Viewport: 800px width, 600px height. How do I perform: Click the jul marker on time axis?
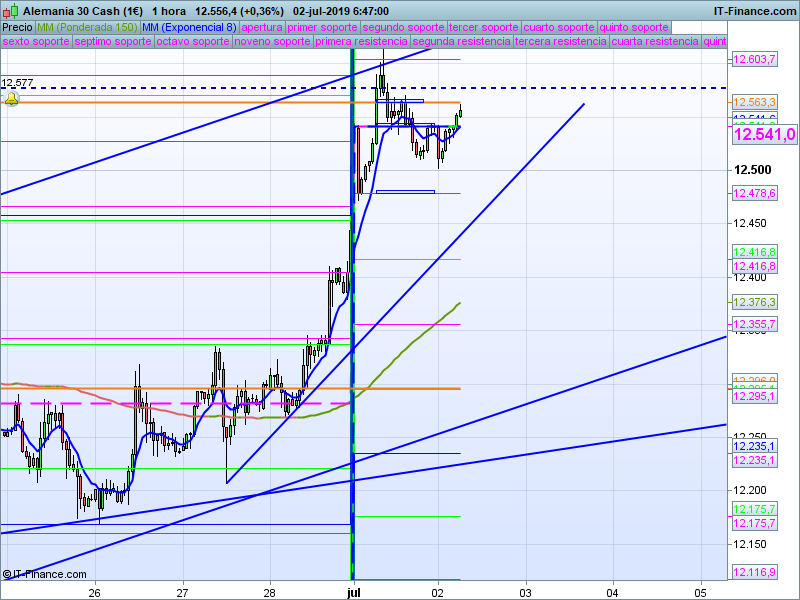pyautogui.click(x=353, y=593)
